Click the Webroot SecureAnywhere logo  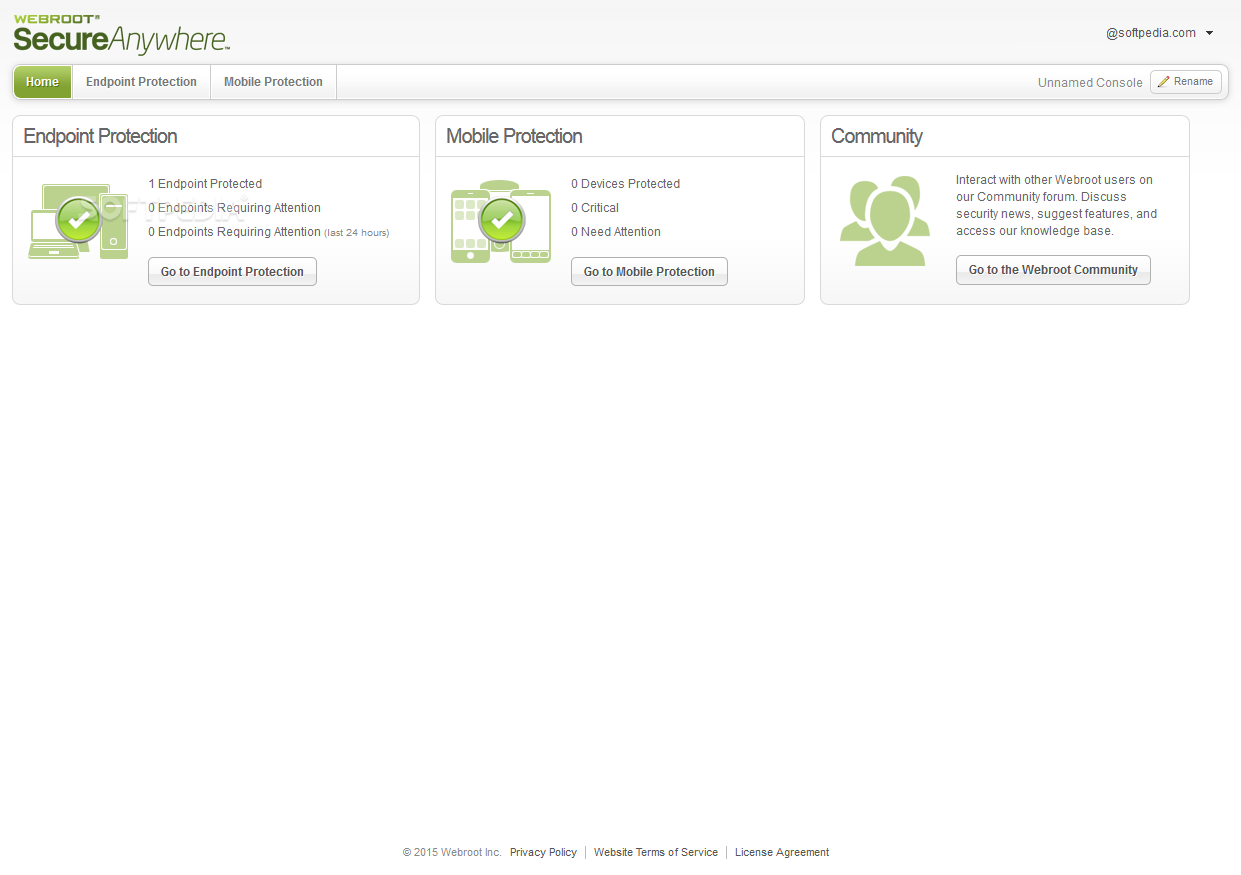coord(122,34)
